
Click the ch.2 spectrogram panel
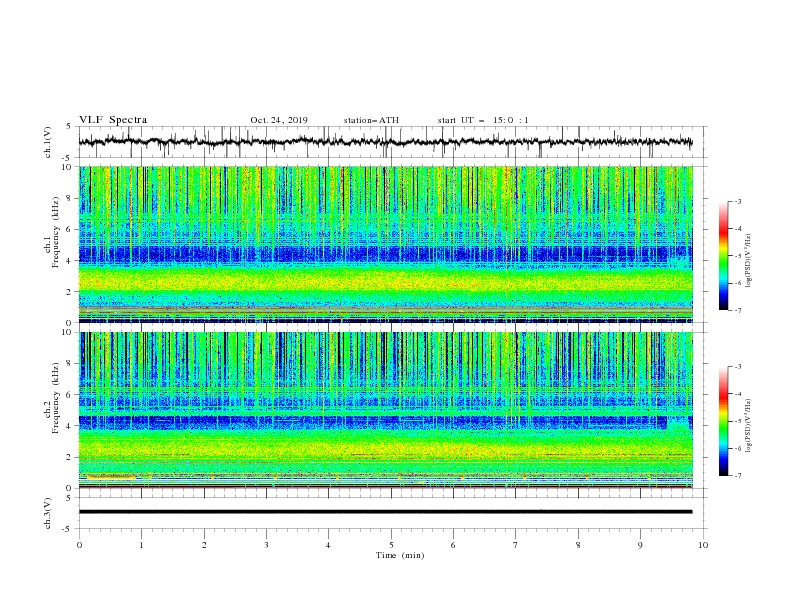click(x=385, y=410)
